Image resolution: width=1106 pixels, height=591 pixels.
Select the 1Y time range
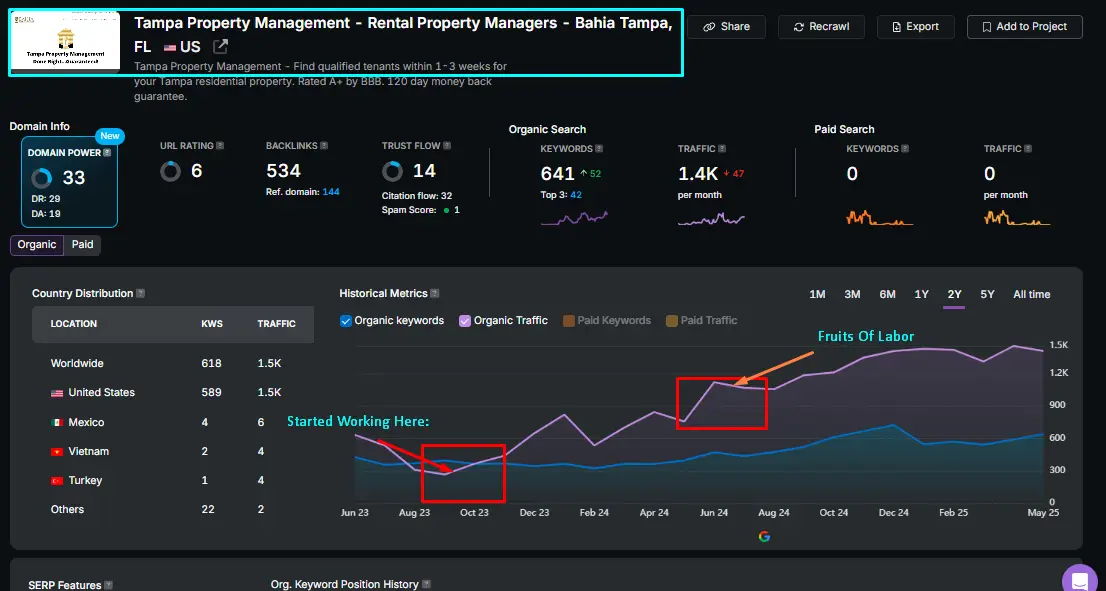(x=921, y=295)
